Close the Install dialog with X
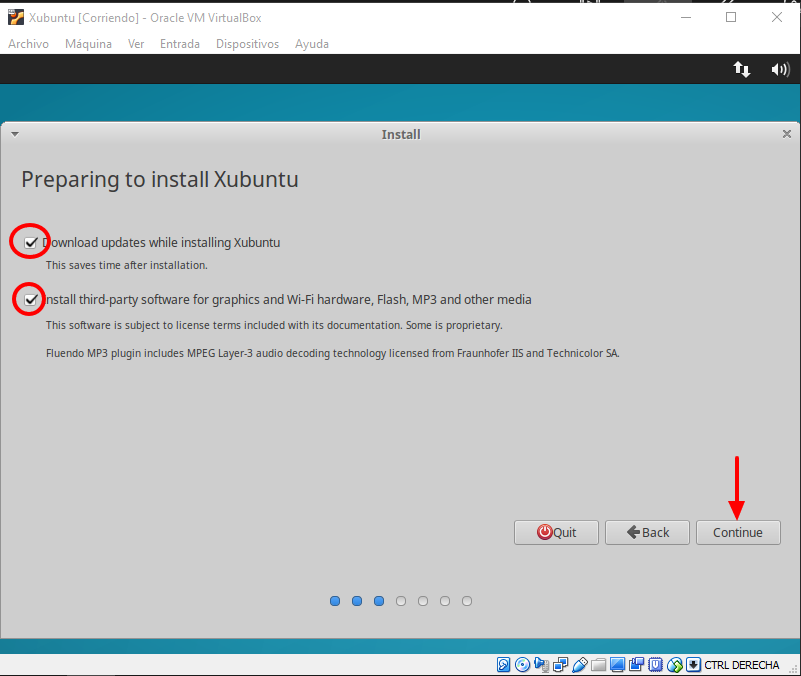The image size is (801, 676). pos(787,134)
